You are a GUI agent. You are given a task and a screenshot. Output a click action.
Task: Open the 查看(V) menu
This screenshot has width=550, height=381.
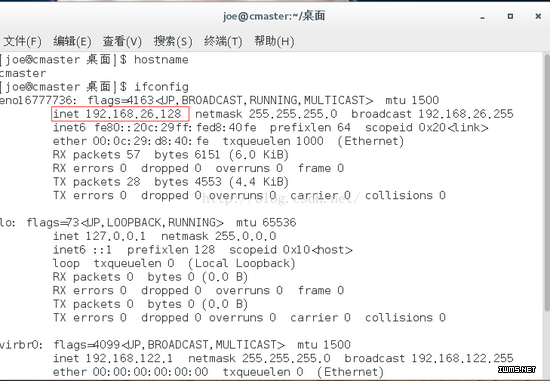[122, 41]
